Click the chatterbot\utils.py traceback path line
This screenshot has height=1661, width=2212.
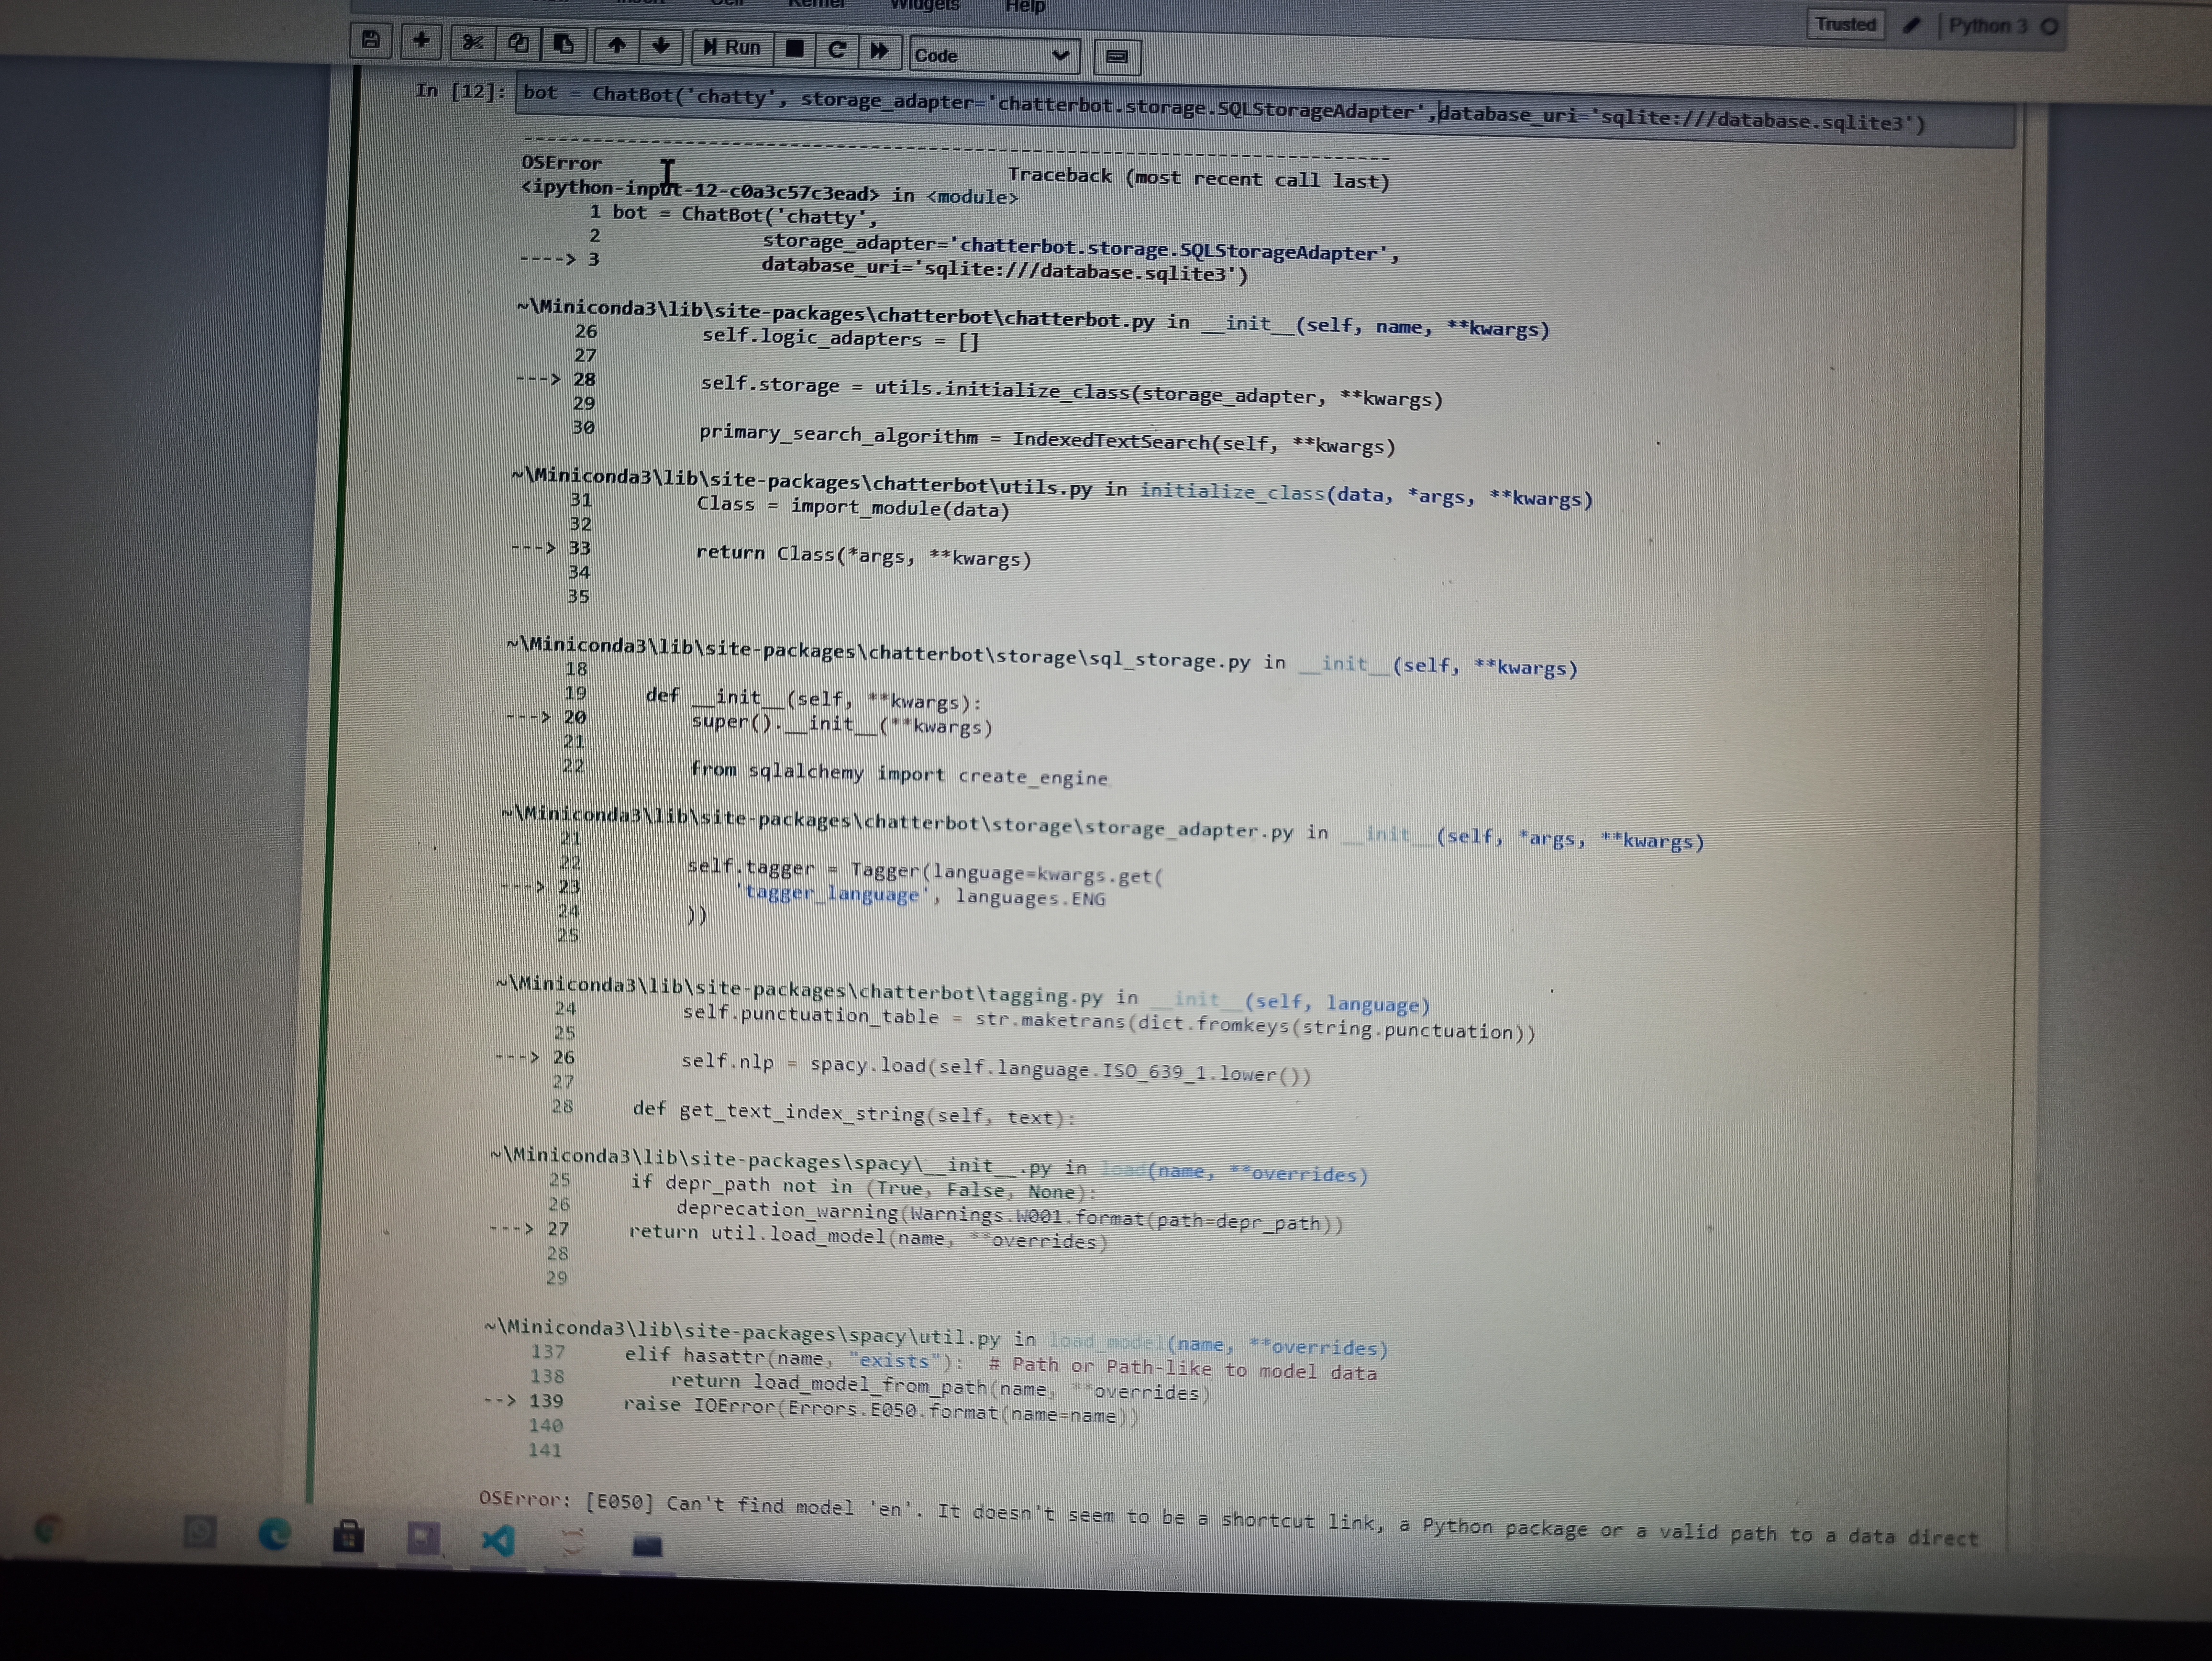click(x=1051, y=488)
